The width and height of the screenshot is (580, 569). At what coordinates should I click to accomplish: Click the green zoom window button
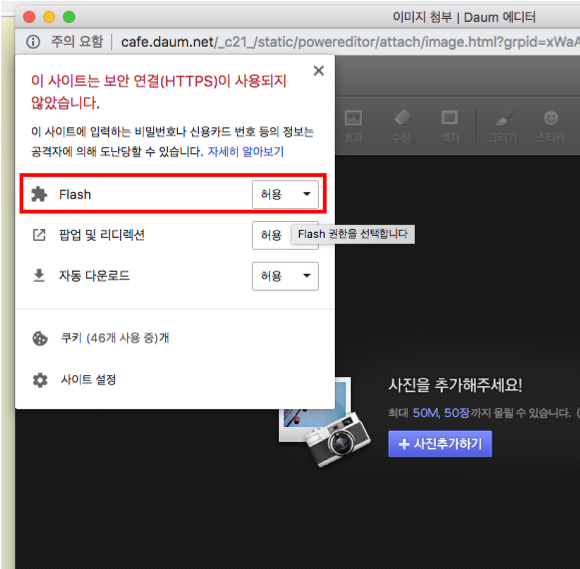pos(69,17)
